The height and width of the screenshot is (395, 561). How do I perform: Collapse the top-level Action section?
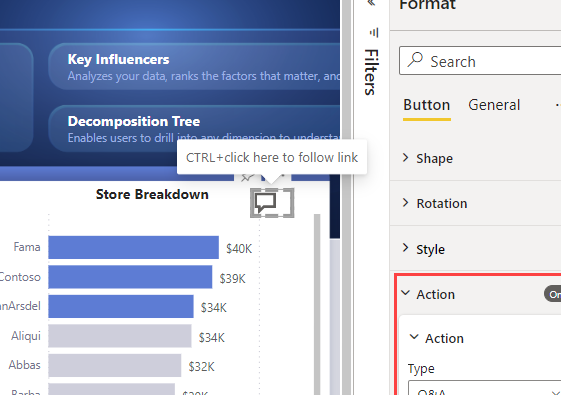click(405, 293)
